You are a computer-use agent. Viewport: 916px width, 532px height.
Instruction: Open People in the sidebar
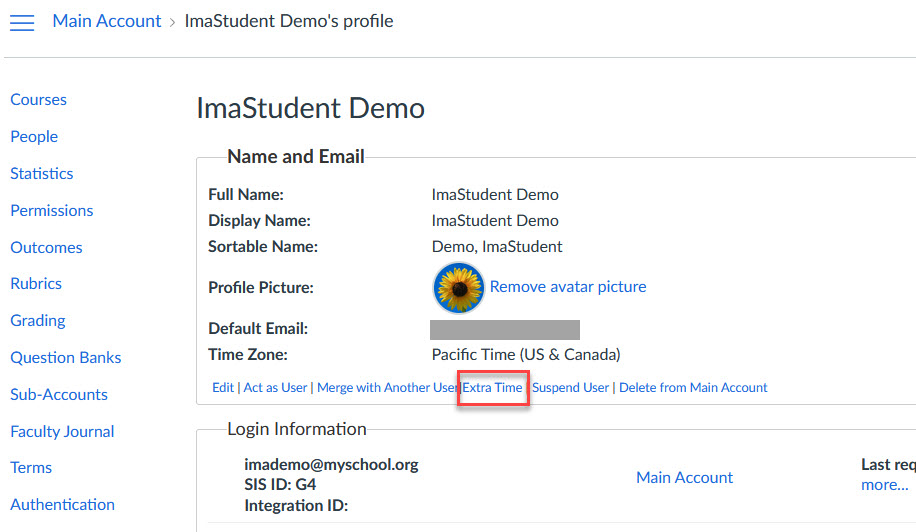pos(34,137)
